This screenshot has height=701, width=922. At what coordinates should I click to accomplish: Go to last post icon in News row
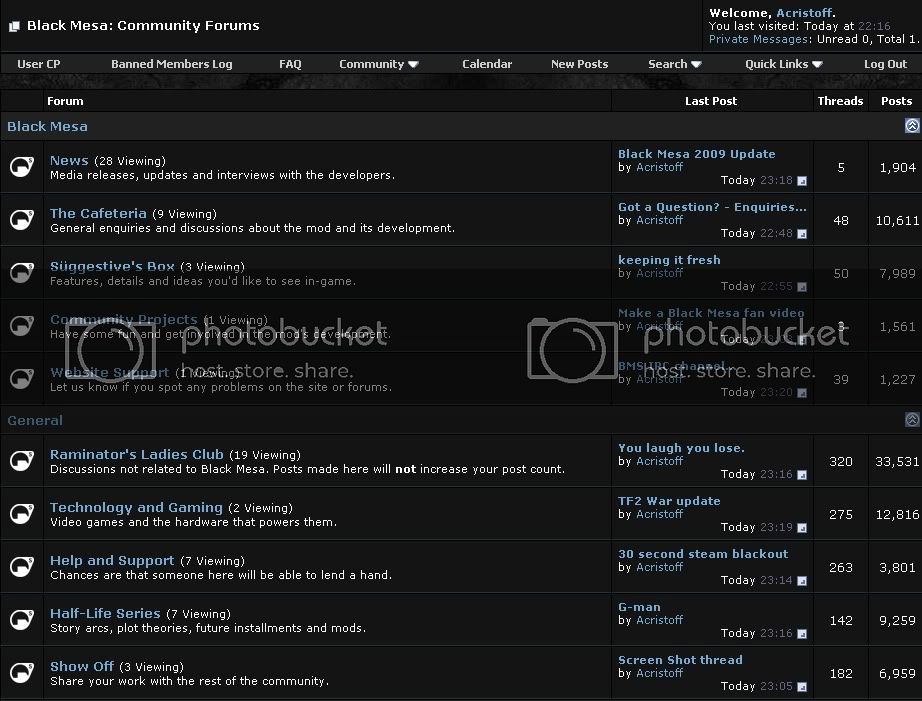tap(802, 181)
